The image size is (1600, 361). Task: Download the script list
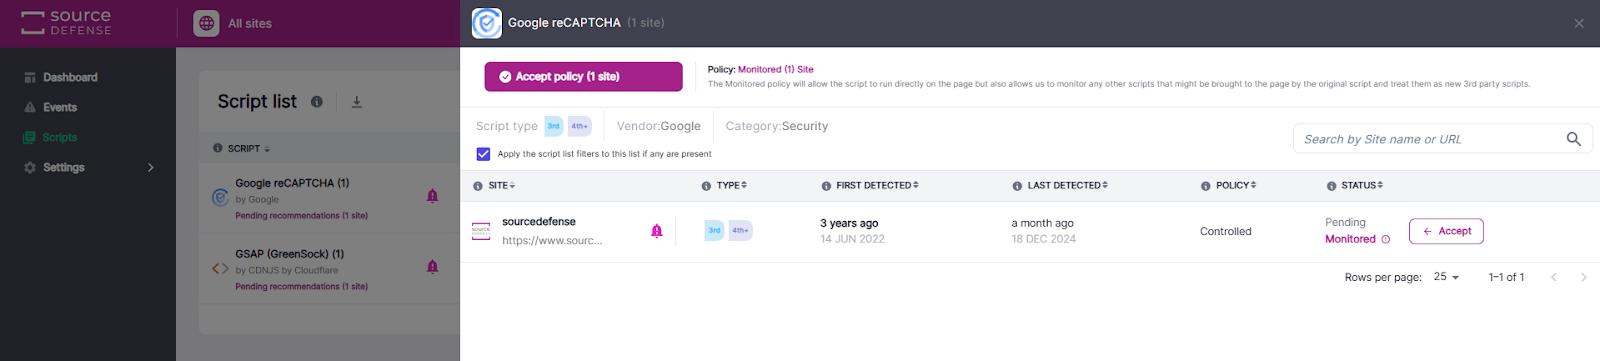pyautogui.click(x=357, y=102)
